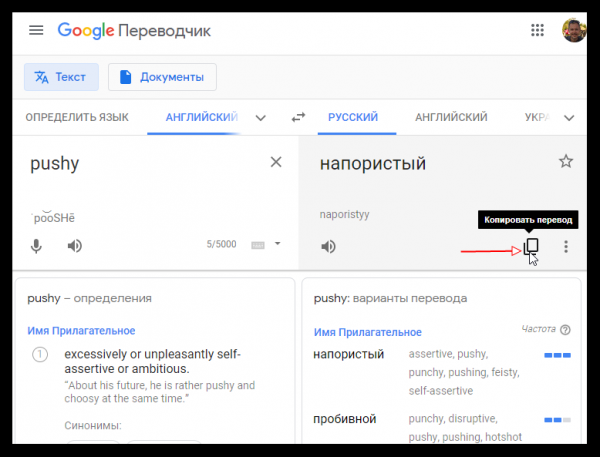Viewport: 600px width, 457px height.
Task: Open the Частота help icon
Action: [x=566, y=330]
